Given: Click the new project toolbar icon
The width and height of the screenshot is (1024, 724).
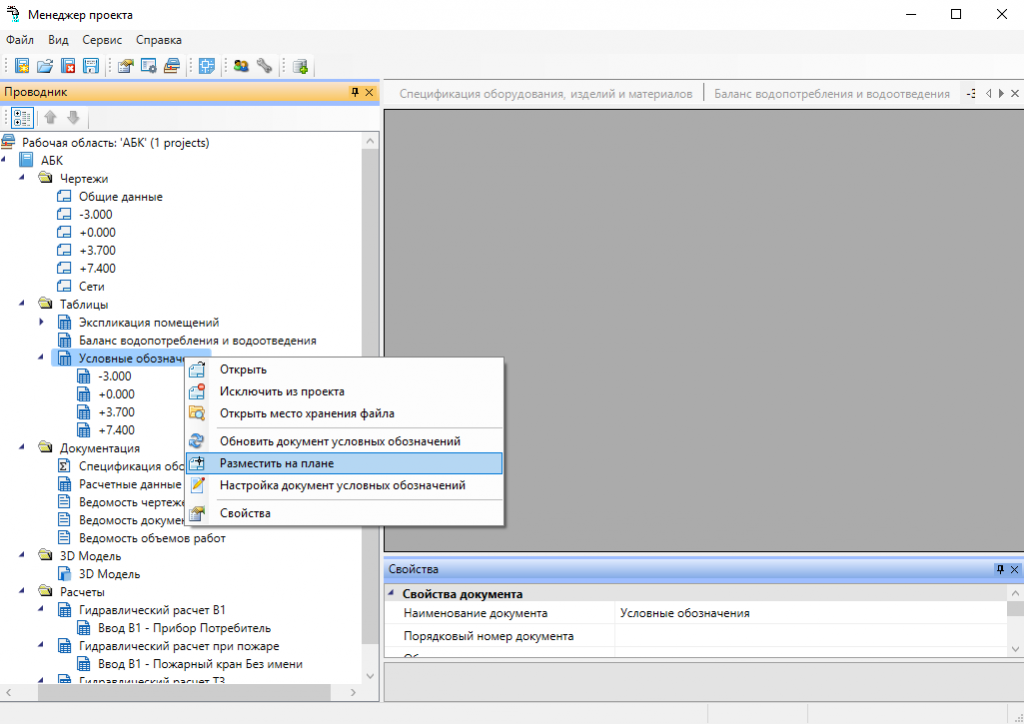Looking at the screenshot, I should (22, 67).
